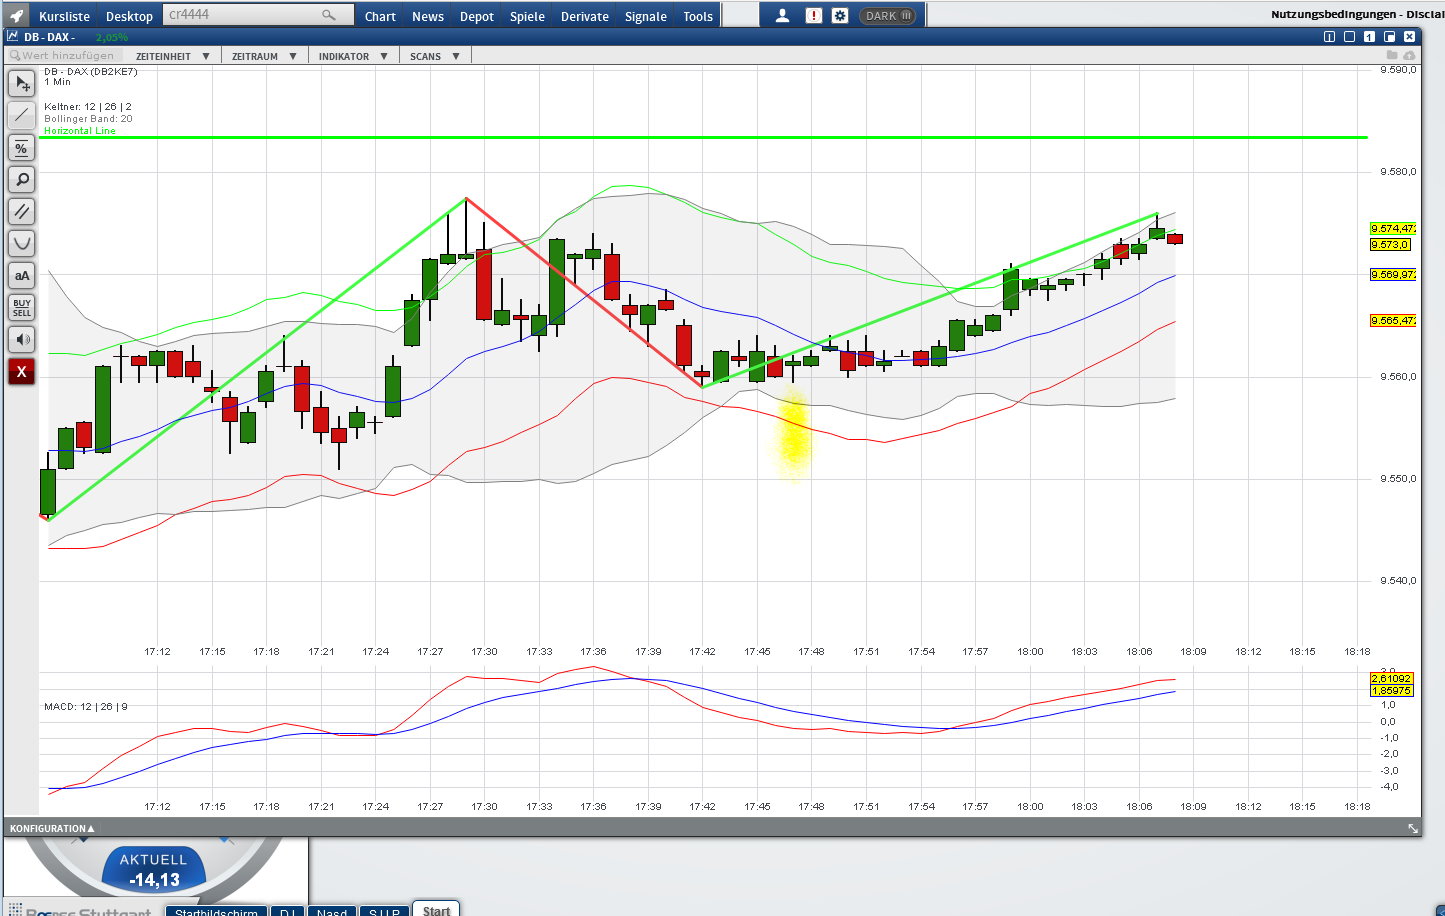Choose the arc drawing tool
The height and width of the screenshot is (916, 1445).
[x=21, y=243]
